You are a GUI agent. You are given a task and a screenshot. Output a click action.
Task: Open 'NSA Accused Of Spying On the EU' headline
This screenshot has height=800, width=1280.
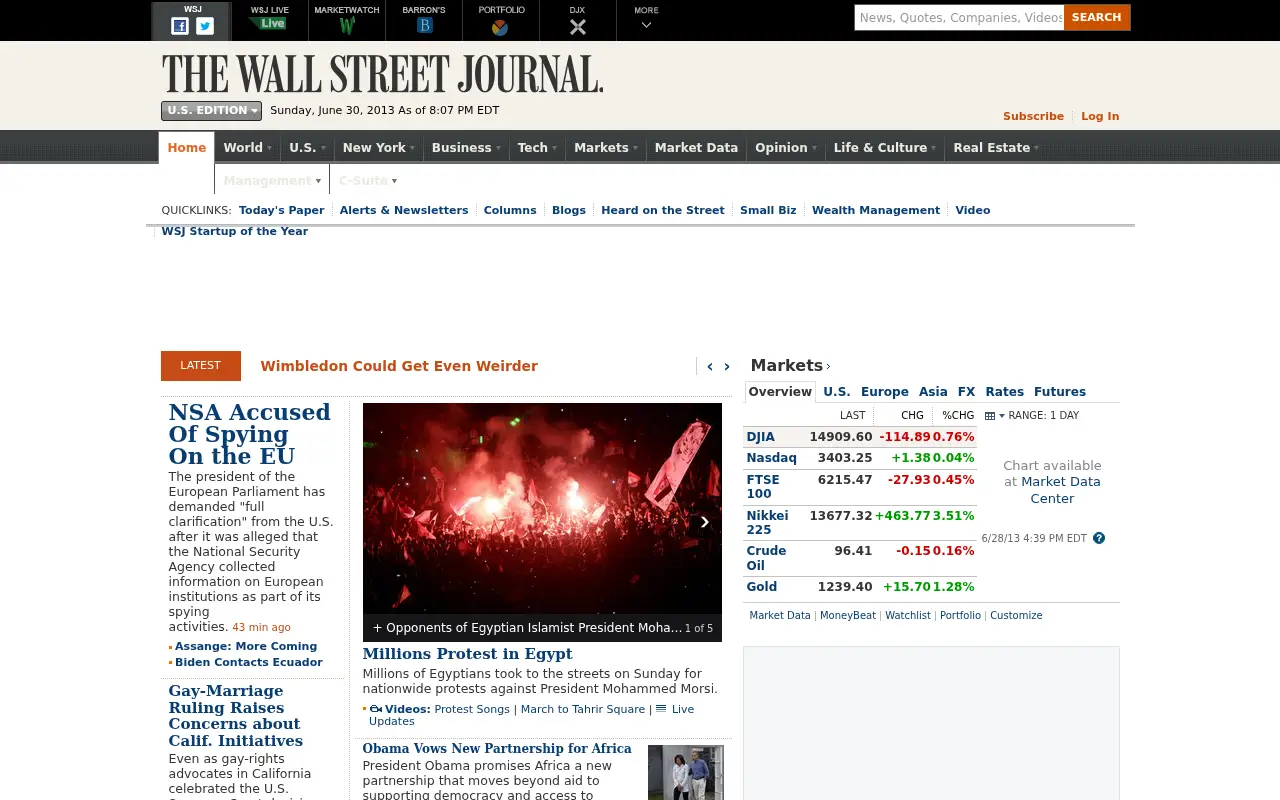point(250,434)
